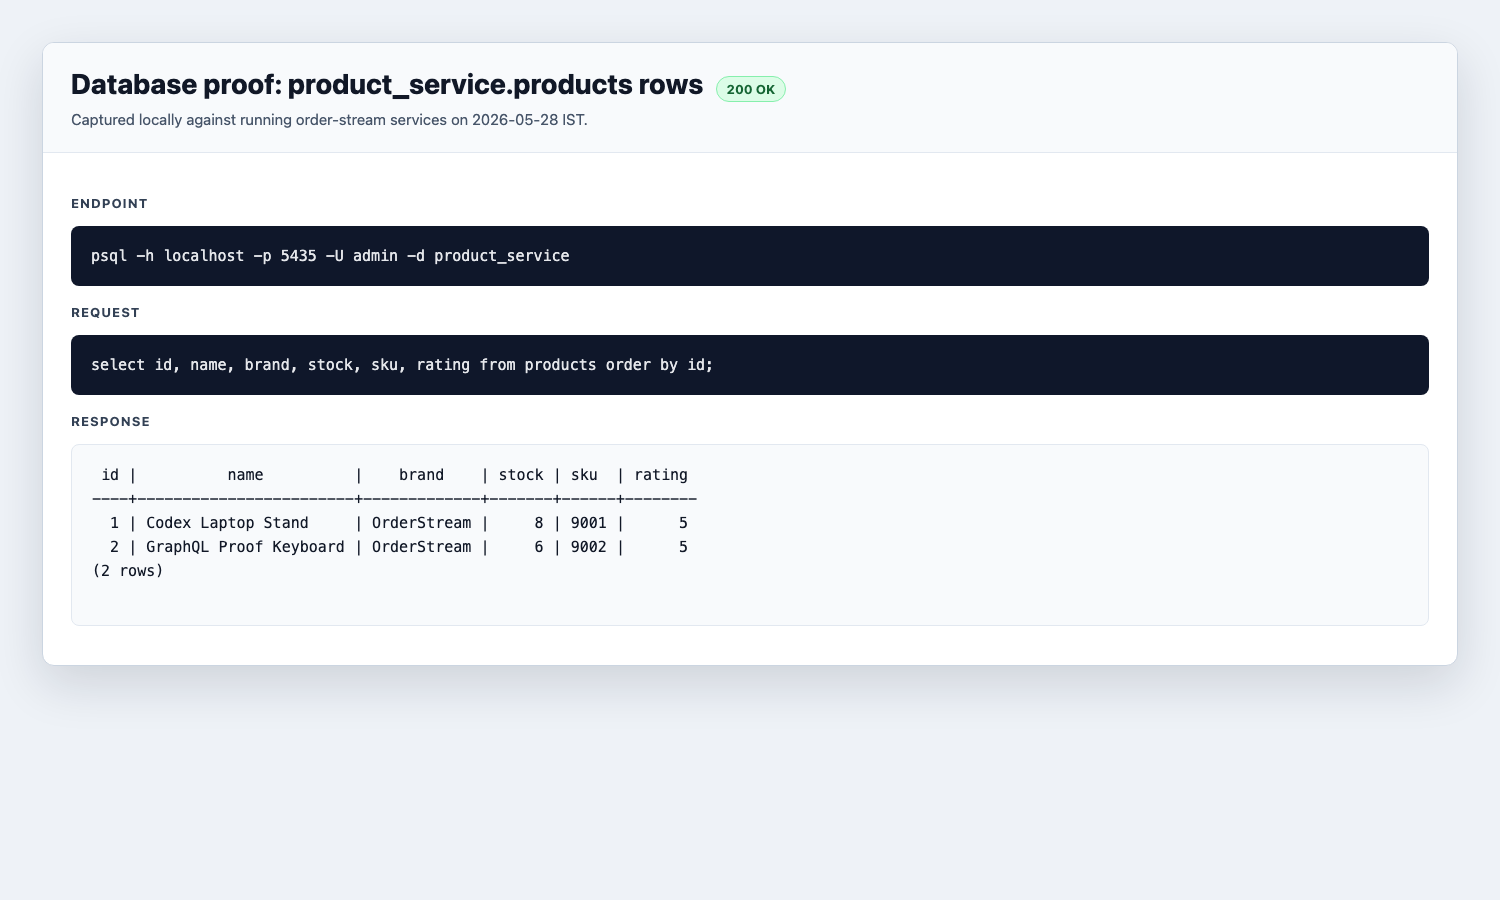Click the ENDPOINT section label
The height and width of the screenshot is (900, 1500).
[109, 204]
